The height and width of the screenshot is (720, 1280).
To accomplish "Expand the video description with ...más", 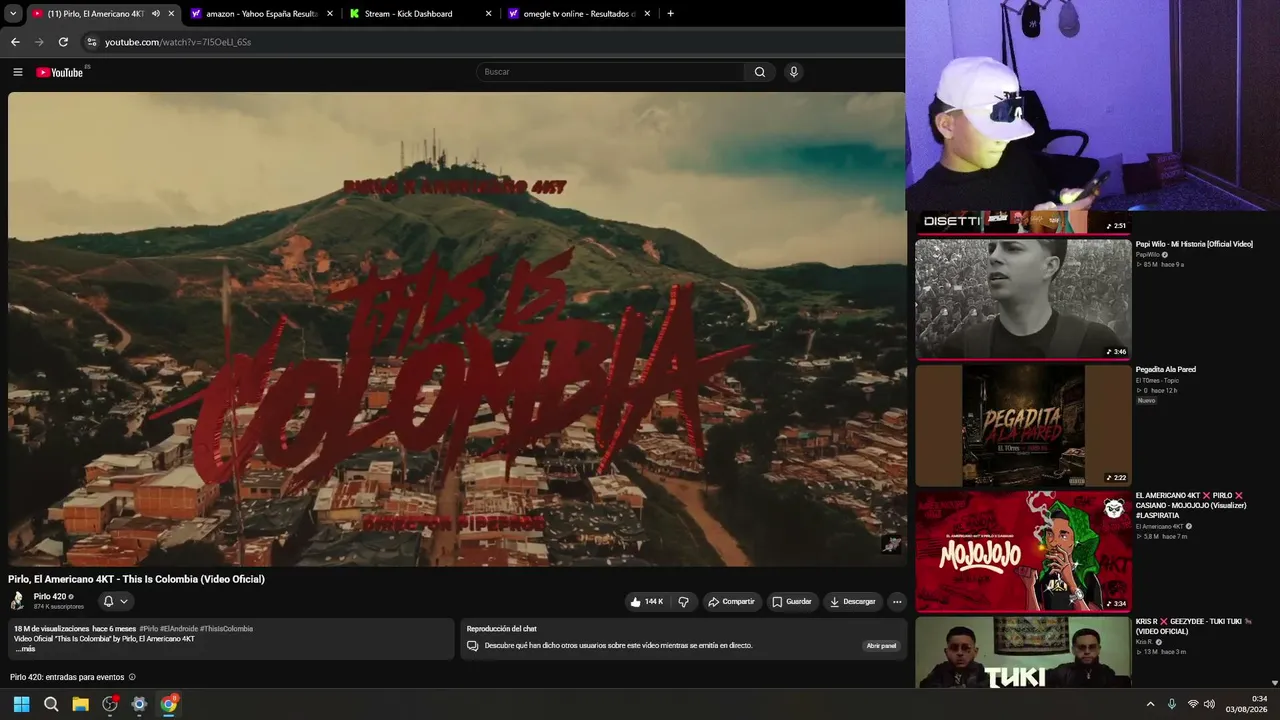I will (x=25, y=649).
